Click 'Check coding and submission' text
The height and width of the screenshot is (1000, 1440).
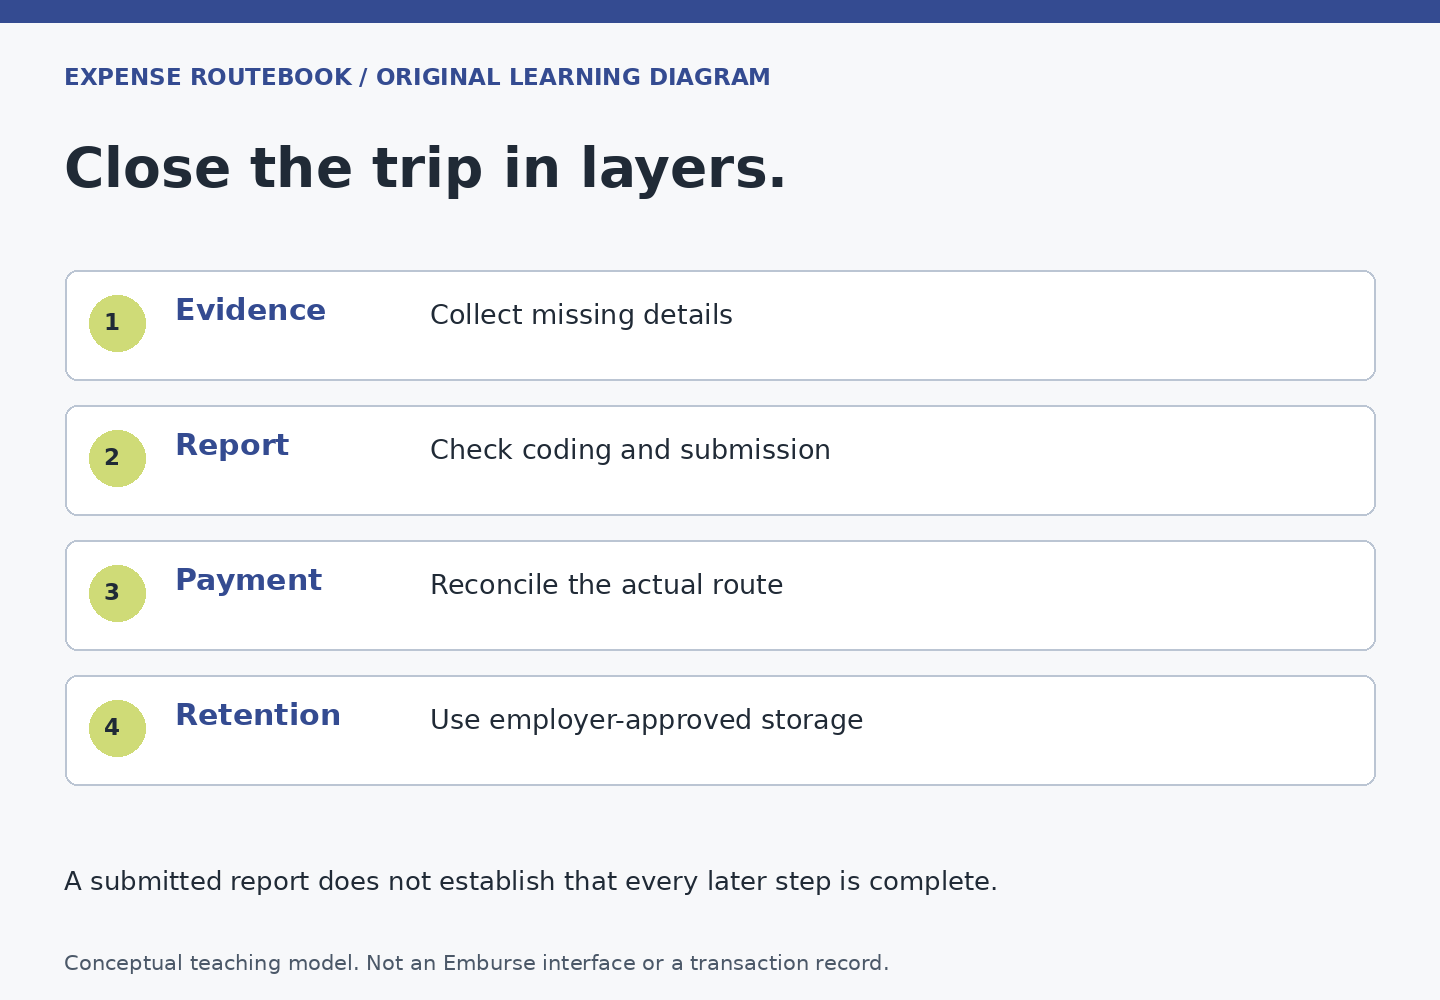pyautogui.click(x=630, y=450)
